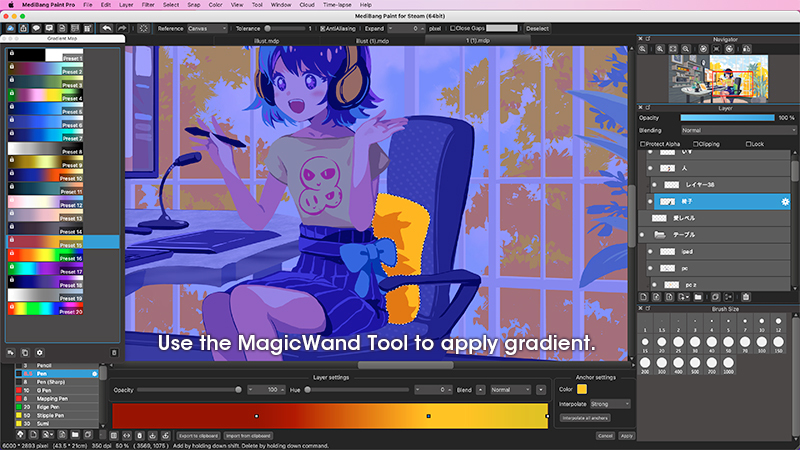Click the new layer icon in Layer panel
The height and width of the screenshot is (450, 800).
[643, 297]
